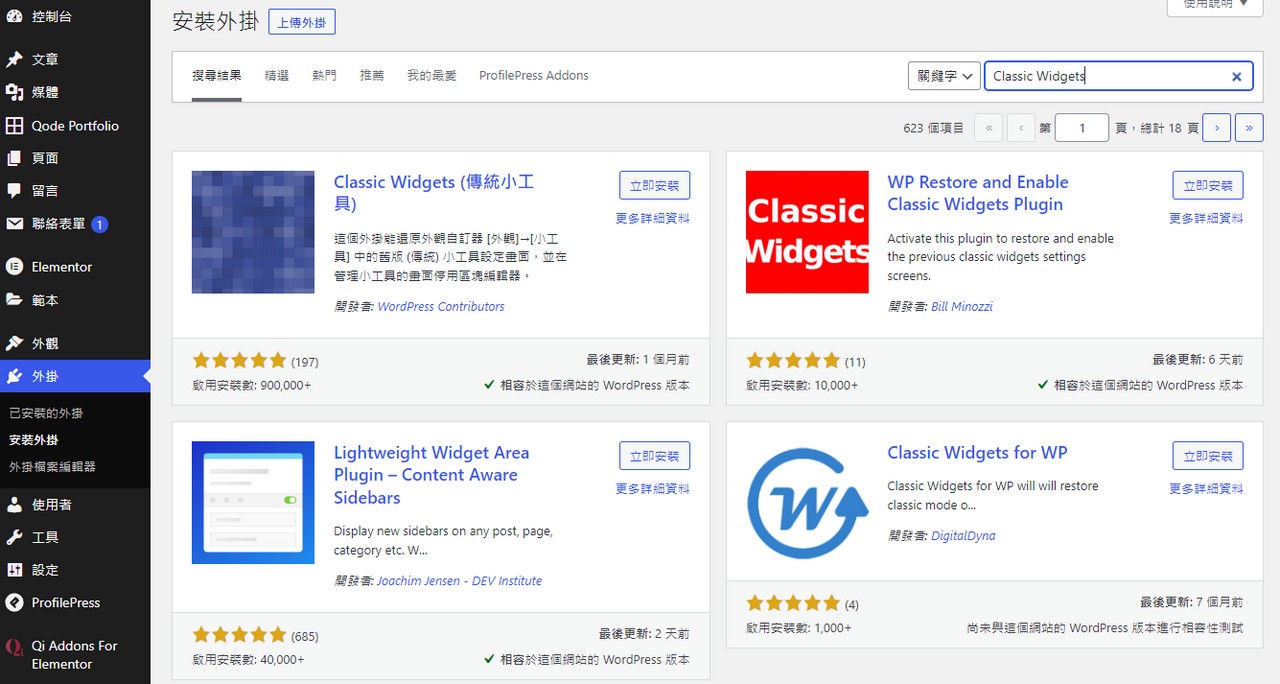The width and height of the screenshot is (1280, 684).
Task: Click the 工具 wrench icon
Action: pyautogui.click(x=18, y=537)
